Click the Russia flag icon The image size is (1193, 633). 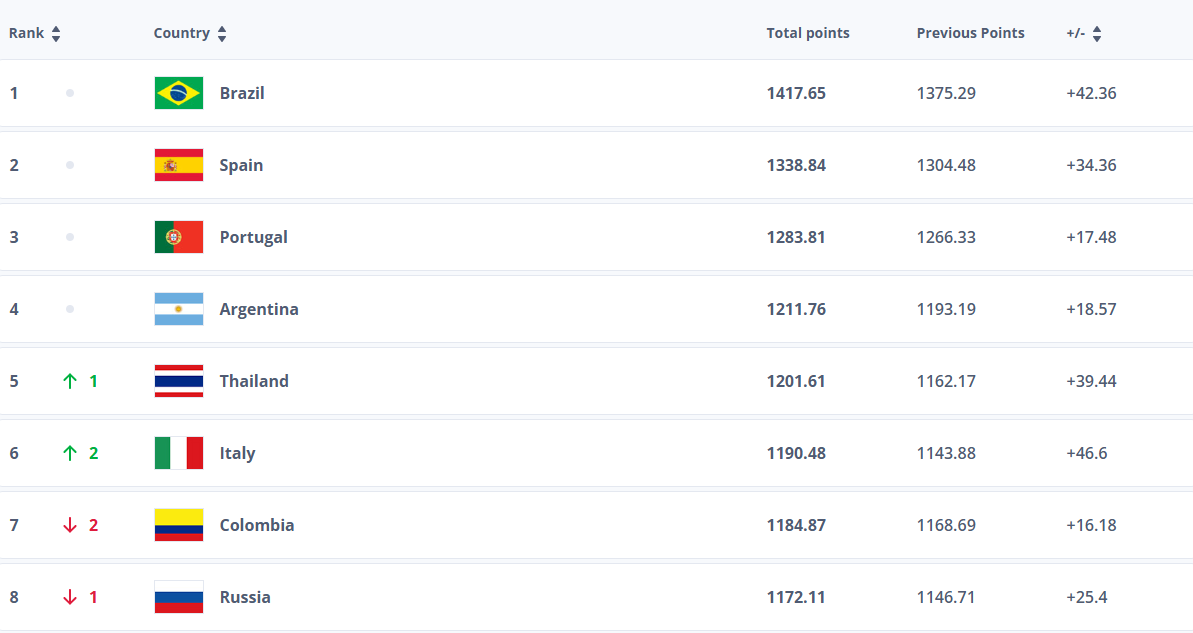tap(179, 597)
